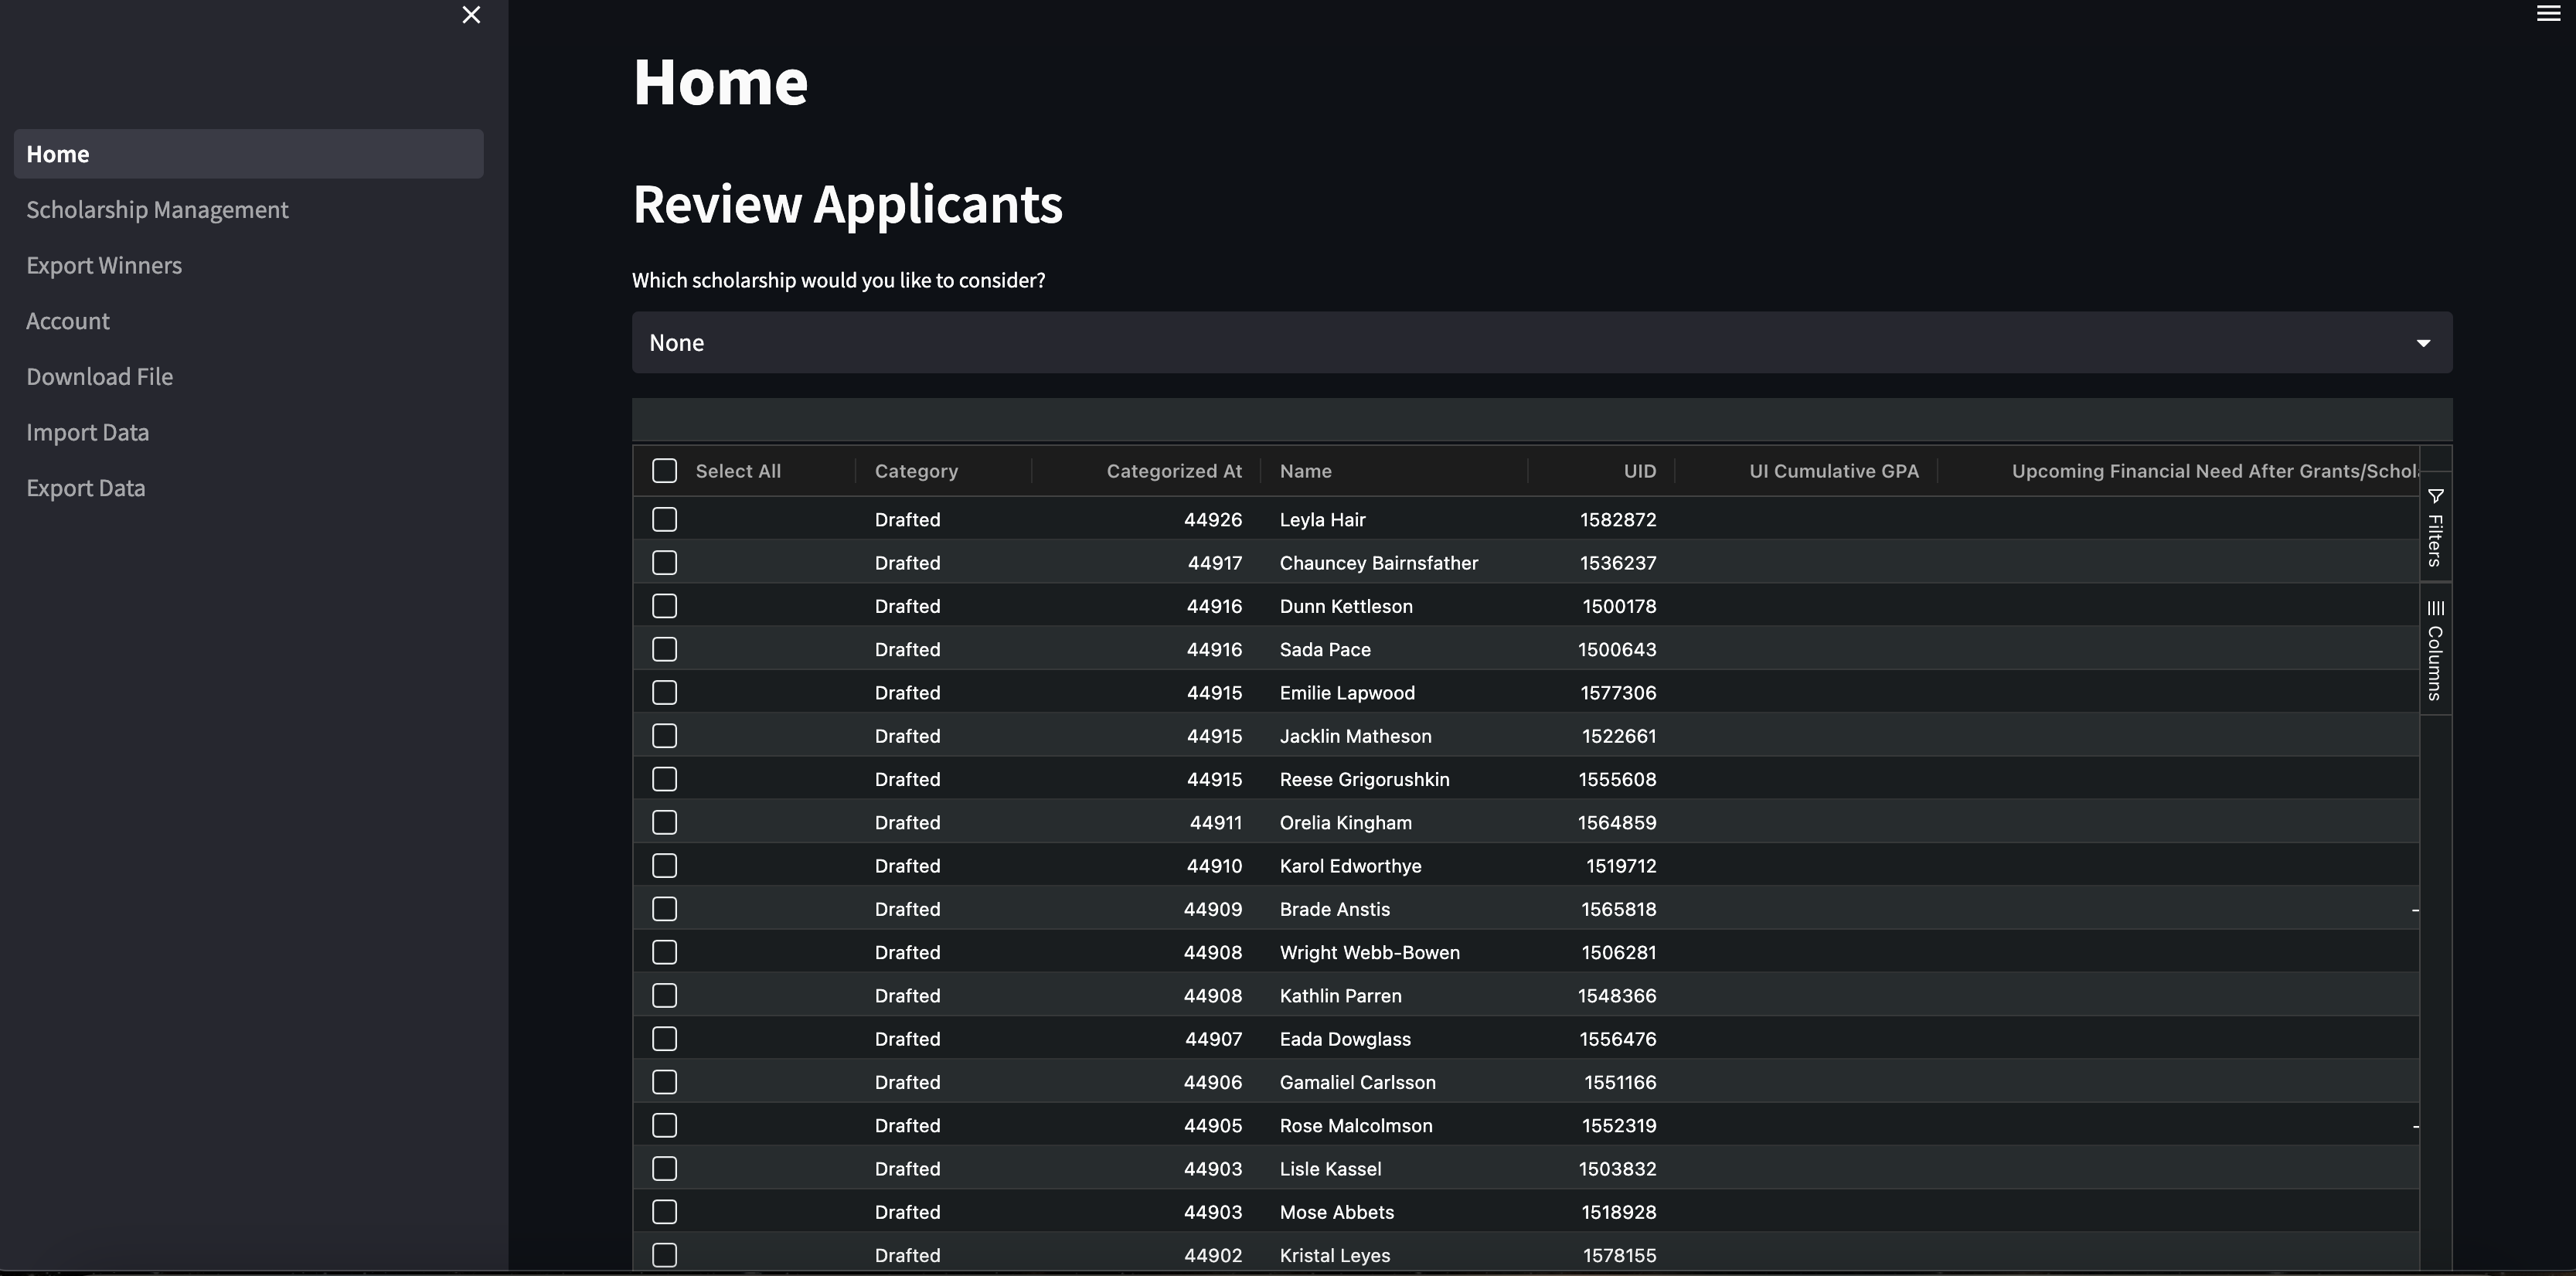Tick the checkbox for Chauncey Bairnsfather
2576x1276 pixels.
664,563
